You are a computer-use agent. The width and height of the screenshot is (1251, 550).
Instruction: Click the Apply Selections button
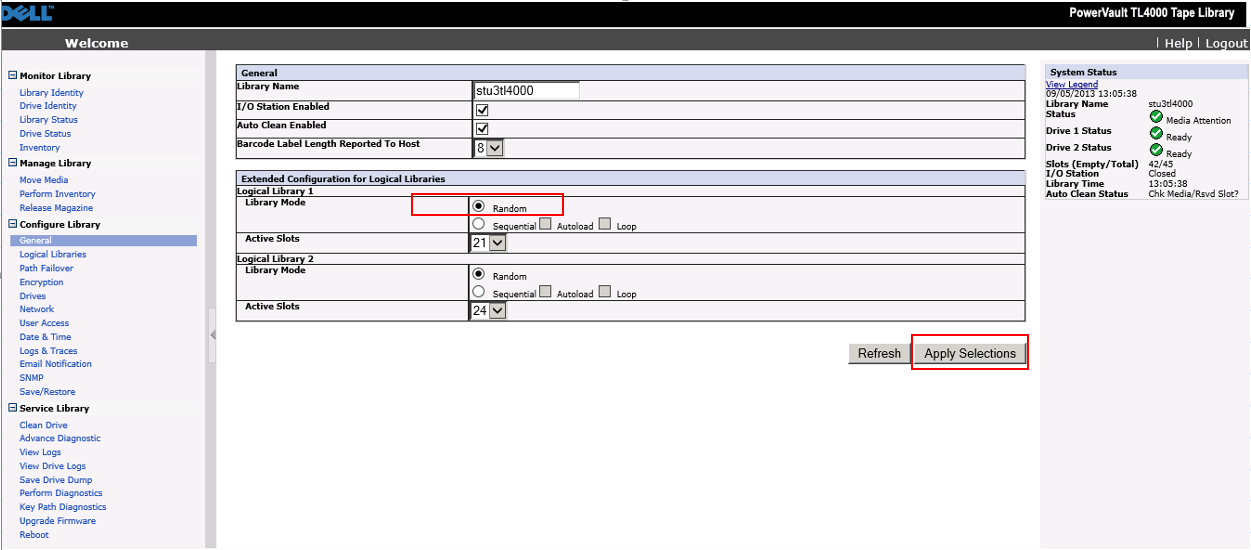[969, 353]
